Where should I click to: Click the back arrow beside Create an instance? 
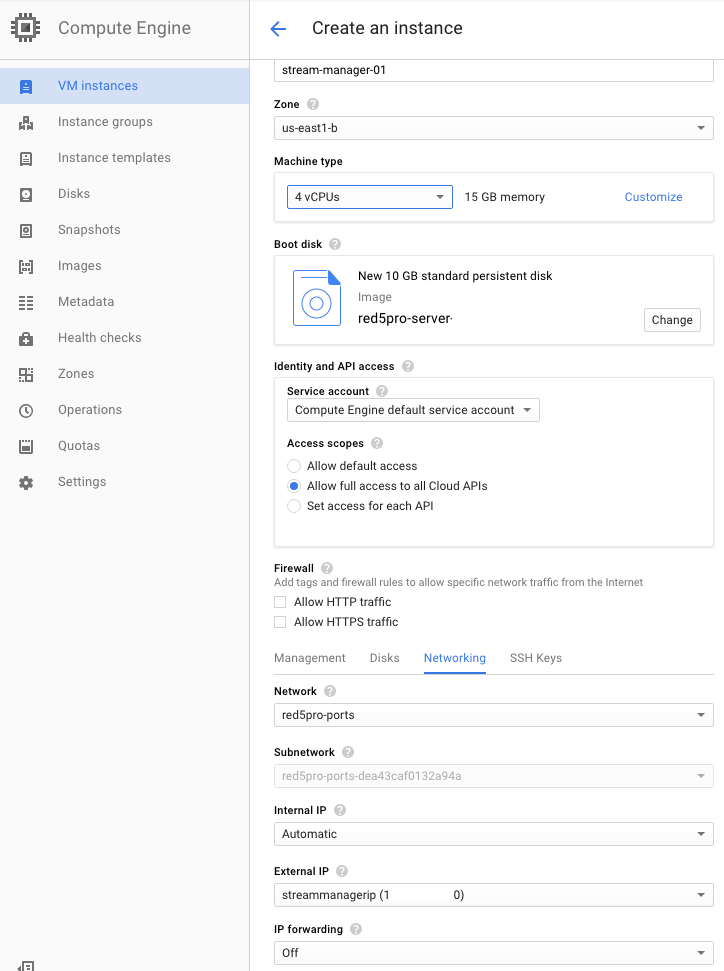(278, 28)
